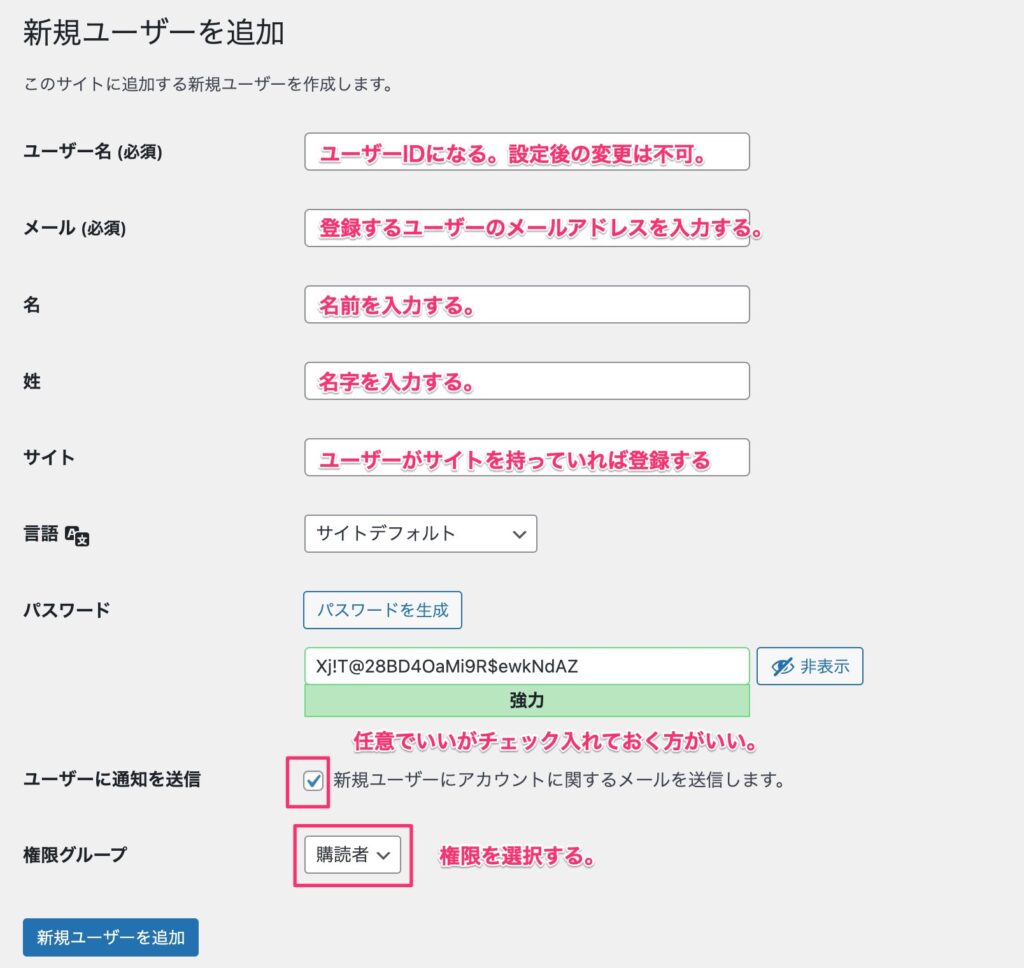Focus the メール (必須) input field
1024x968 pixels.
[527, 228]
